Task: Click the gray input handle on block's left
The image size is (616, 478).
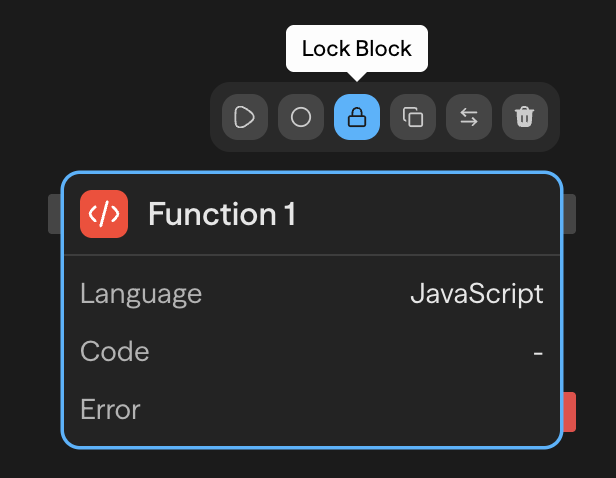Action: tap(54, 214)
